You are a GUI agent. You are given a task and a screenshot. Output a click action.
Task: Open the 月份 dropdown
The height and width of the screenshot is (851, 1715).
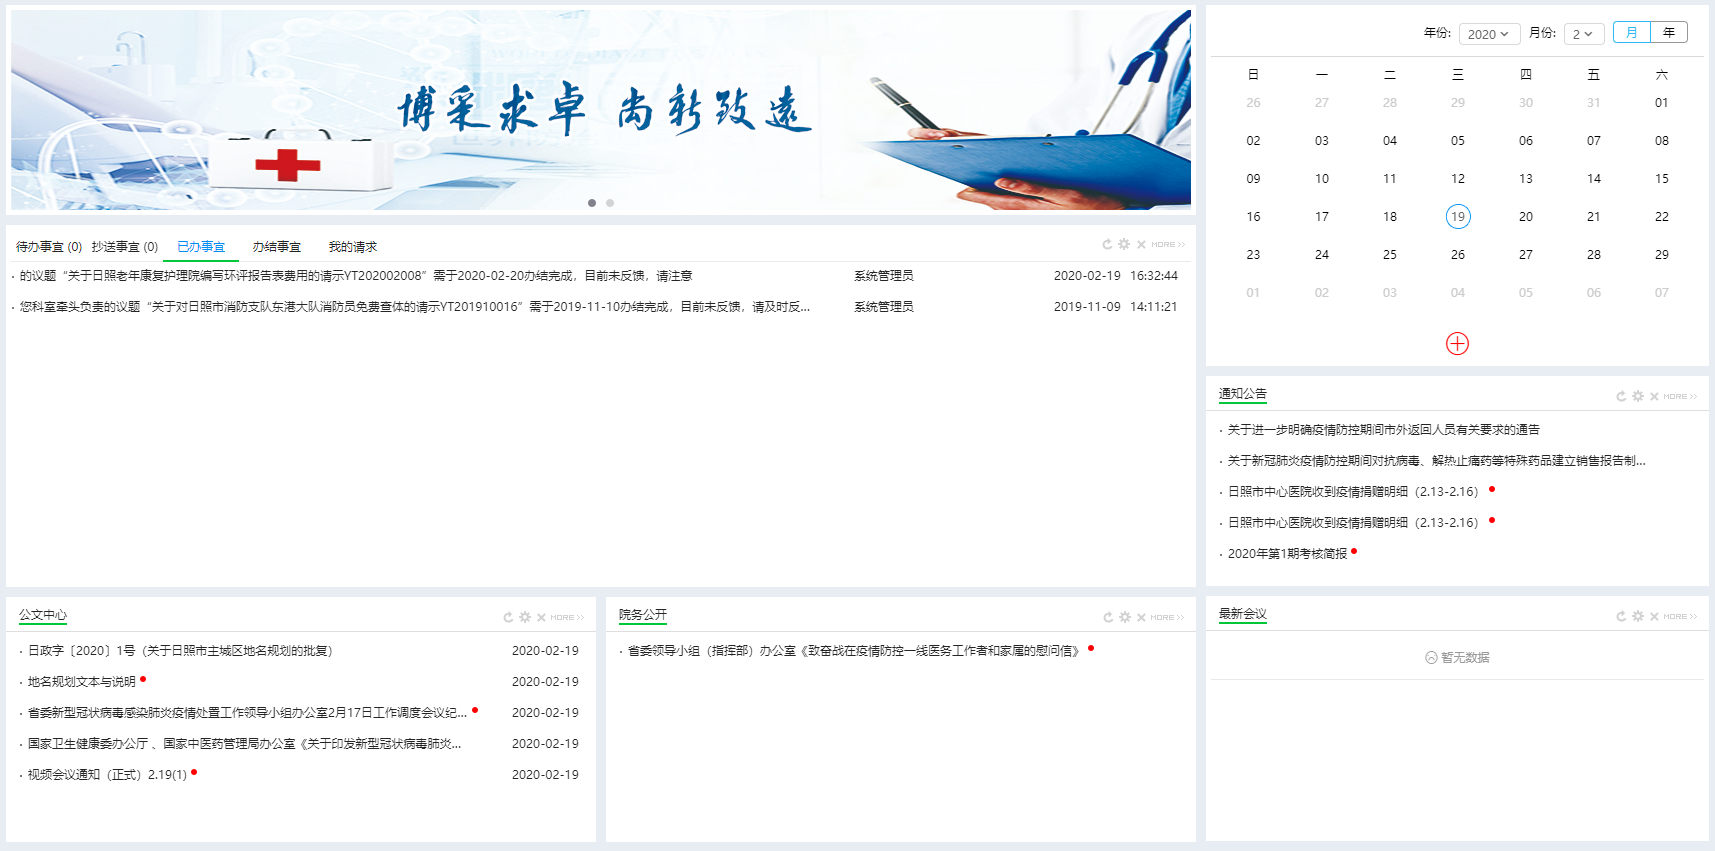(1583, 34)
